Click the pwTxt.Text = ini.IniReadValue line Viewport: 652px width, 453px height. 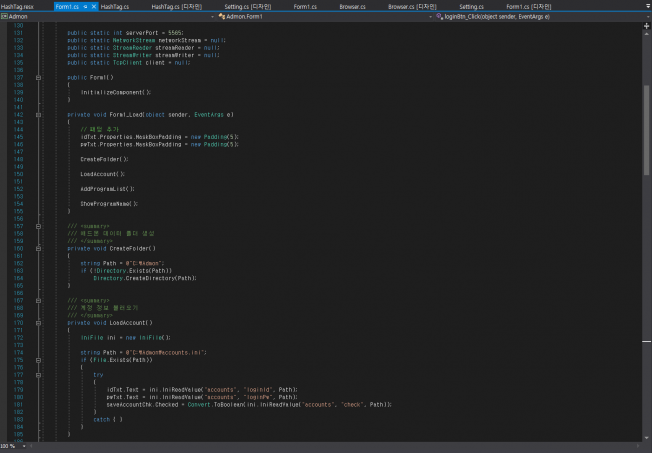[x=202, y=397]
